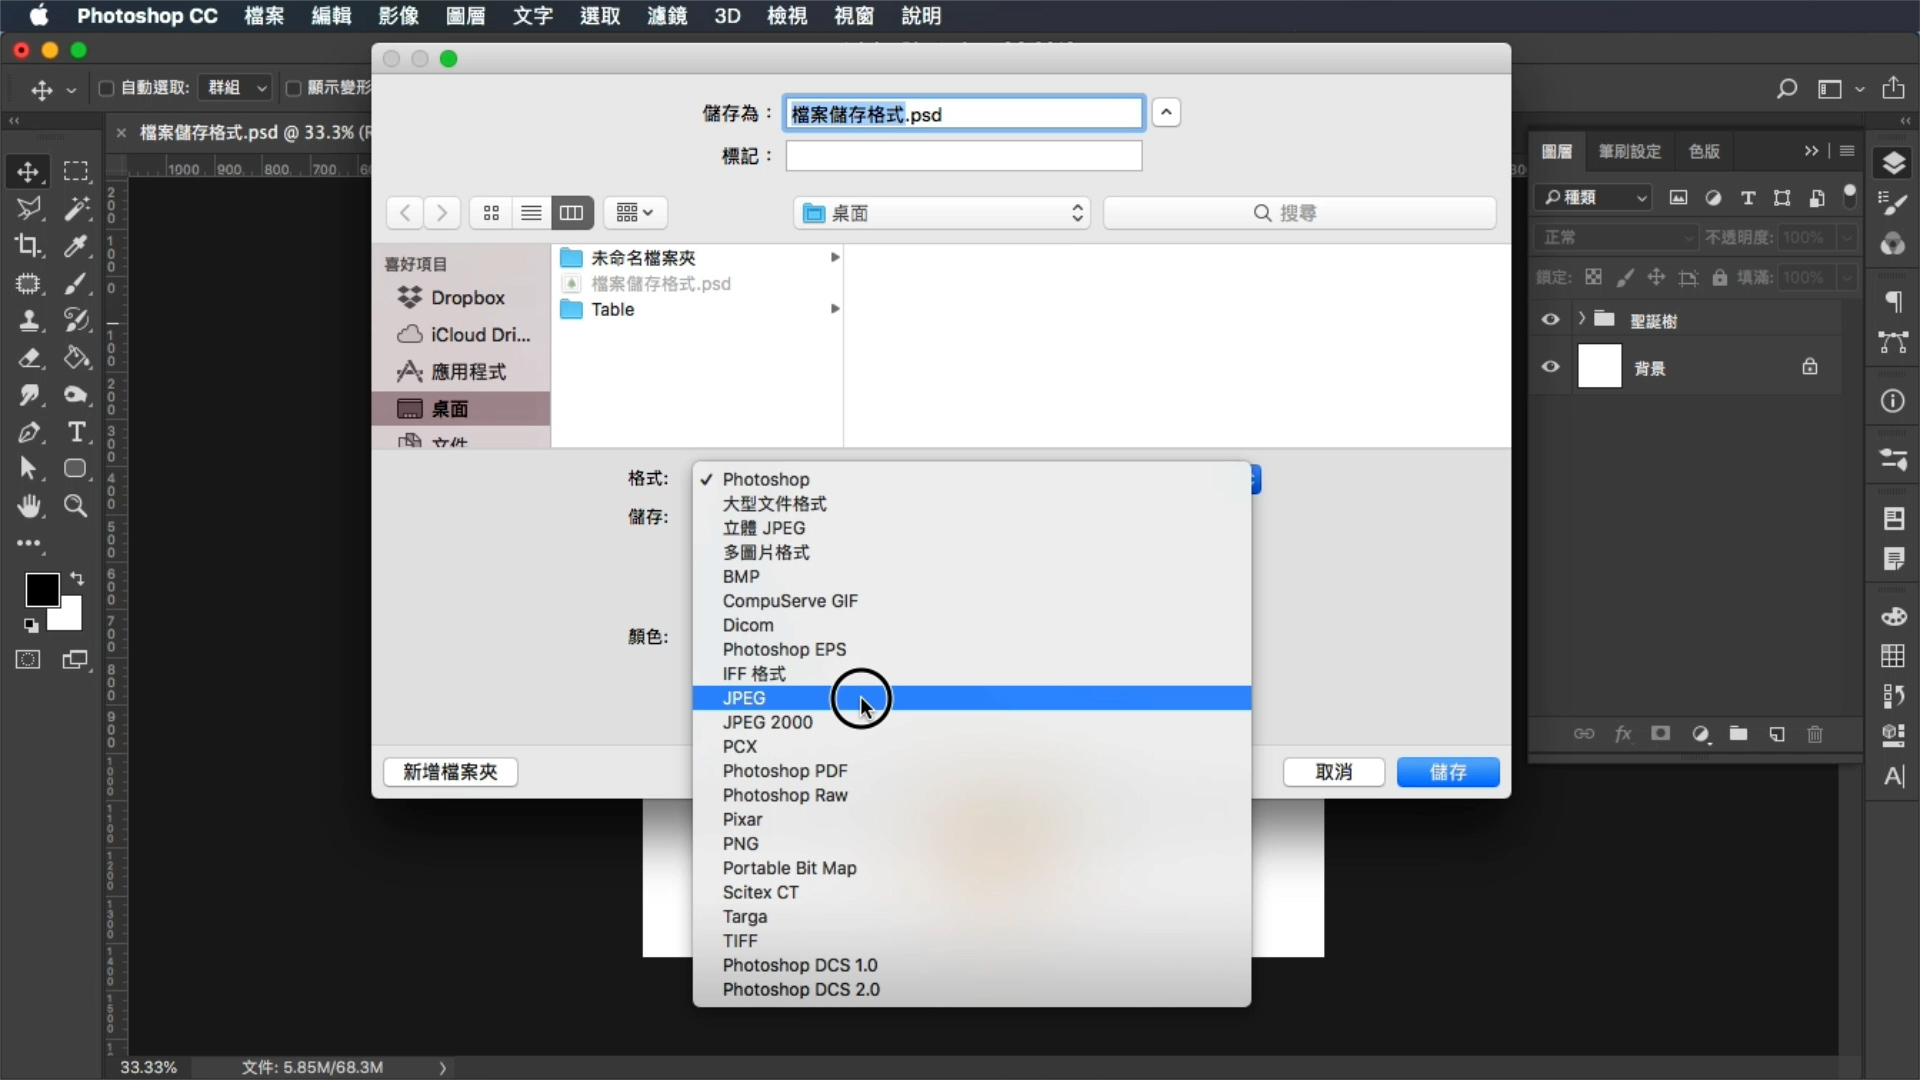Image resolution: width=1920 pixels, height=1080 pixels.
Task: Open the 群組 auto-select dropdown
Action: click(x=235, y=88)
